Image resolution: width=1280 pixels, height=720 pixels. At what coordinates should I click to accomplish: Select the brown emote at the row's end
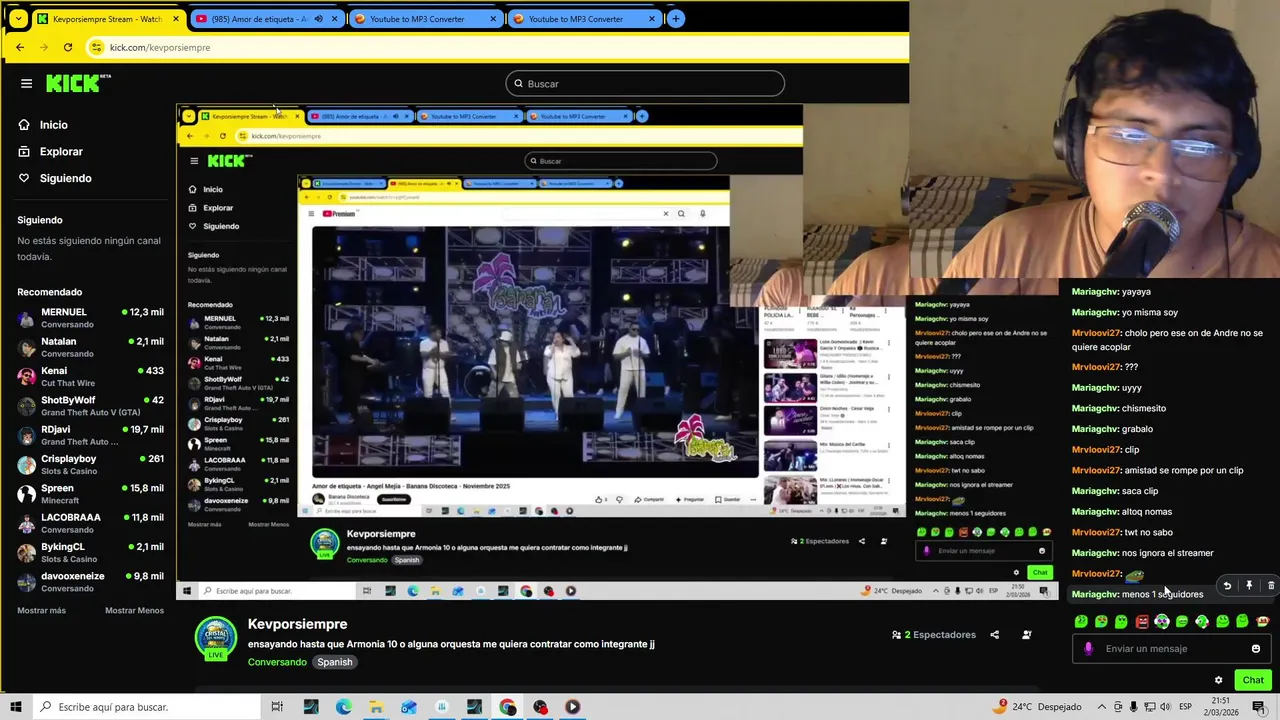point(1262,622)
